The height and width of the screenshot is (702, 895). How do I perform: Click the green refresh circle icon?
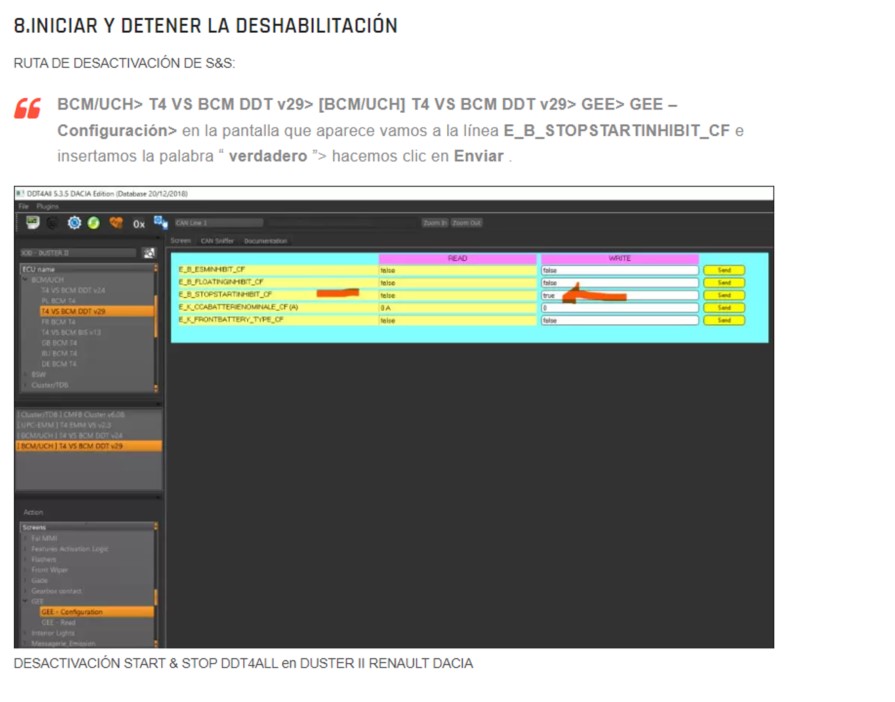click(x=94, y=223)
